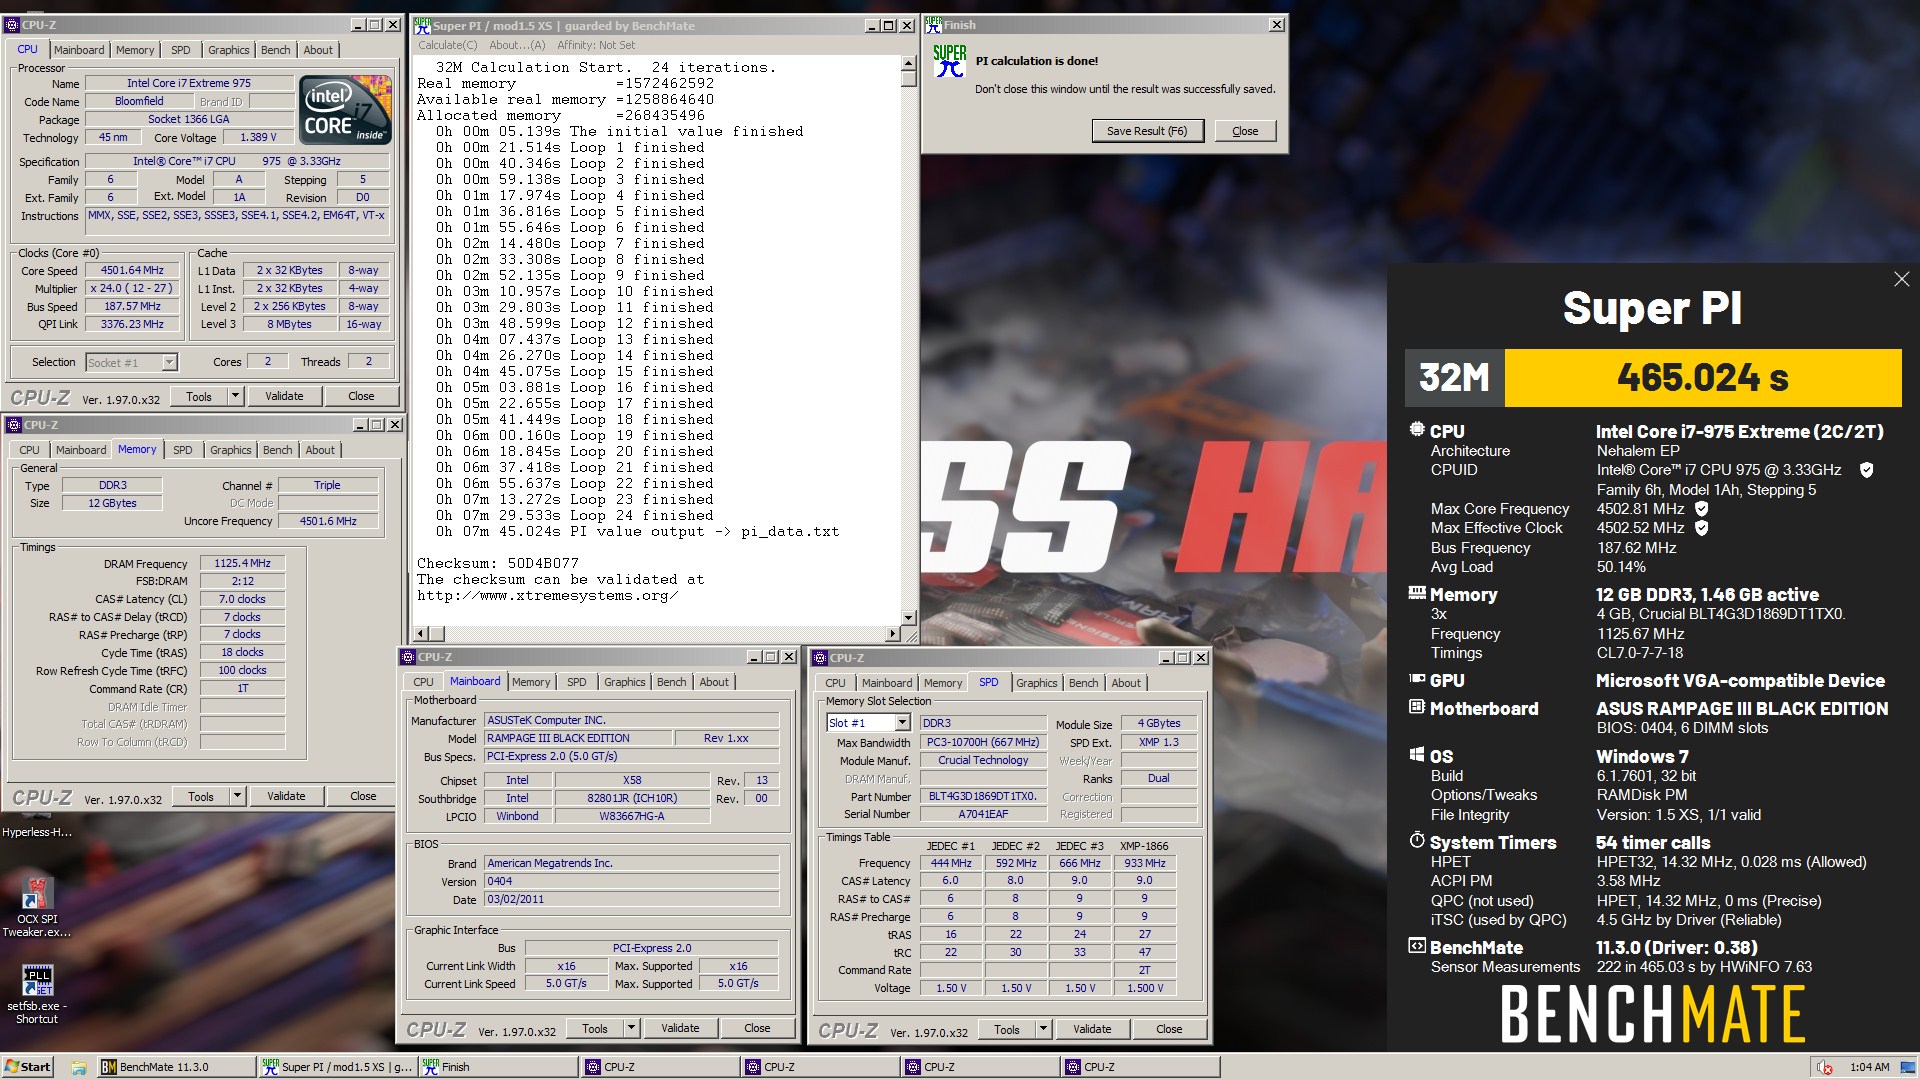This screenshot has height=1080, width=1920.
Task: Open the Tools dropdown arrow in CPU-Z CPU window
Action: (235, 397)
